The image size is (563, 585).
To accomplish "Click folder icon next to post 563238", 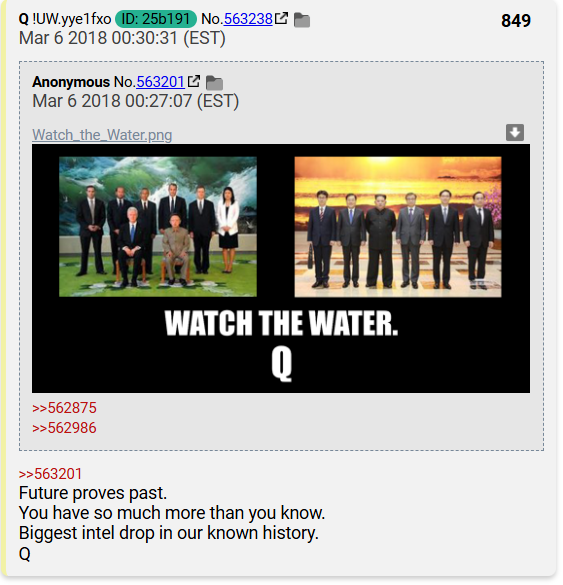I will point(302,20).
